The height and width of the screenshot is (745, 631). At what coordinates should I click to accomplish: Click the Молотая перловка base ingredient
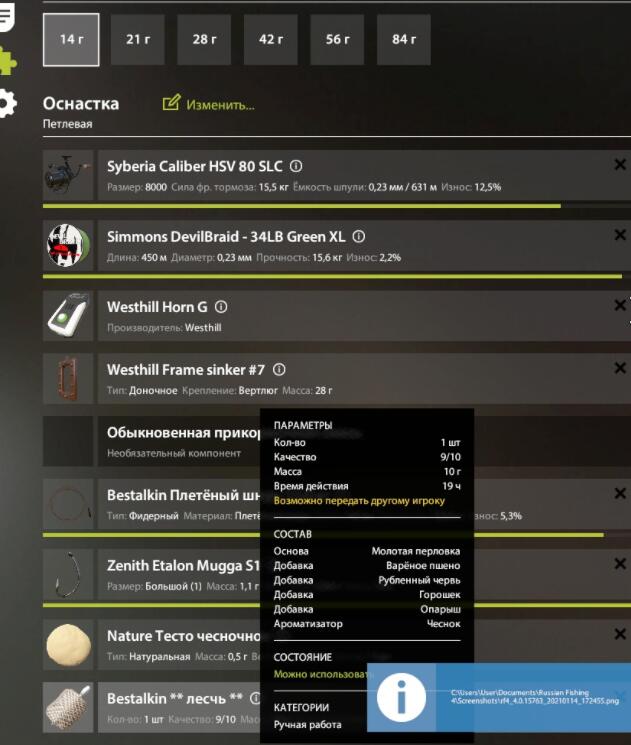[416, 551]
